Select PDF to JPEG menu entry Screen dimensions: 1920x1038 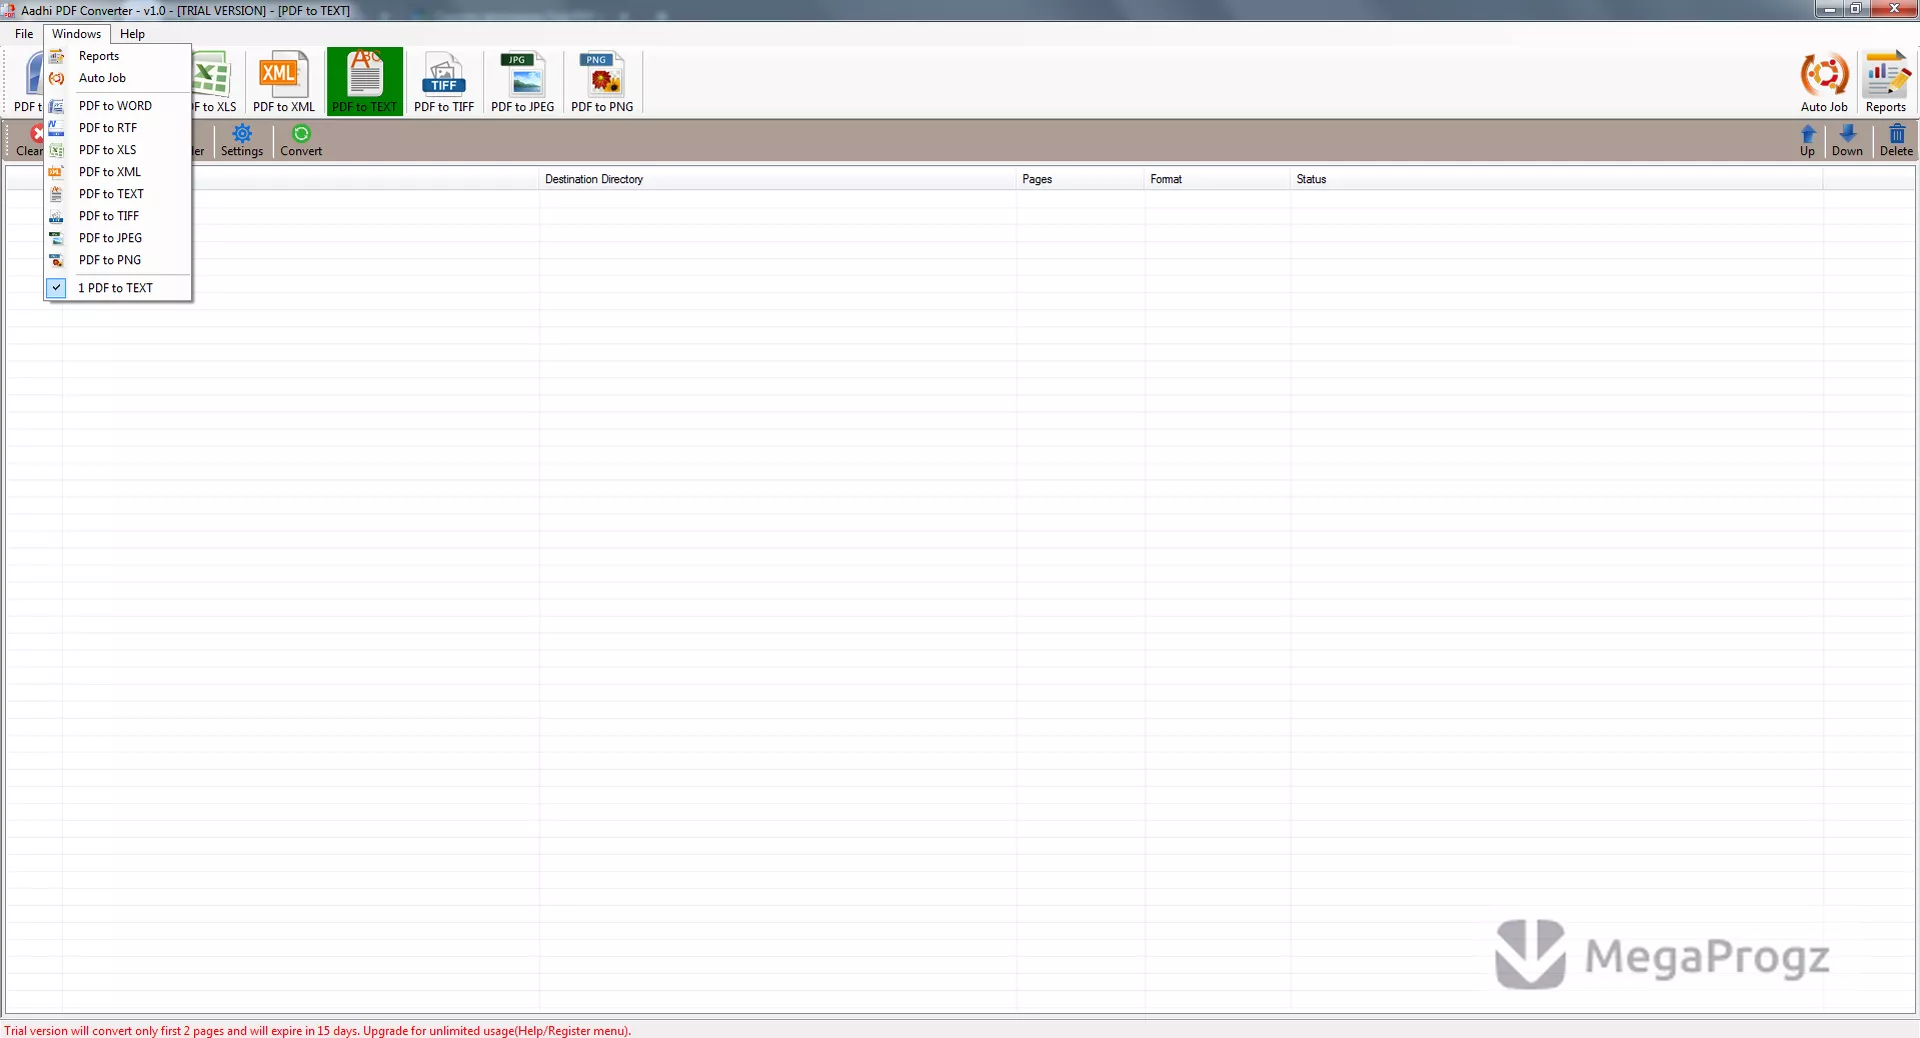click(x=118, y=238)
